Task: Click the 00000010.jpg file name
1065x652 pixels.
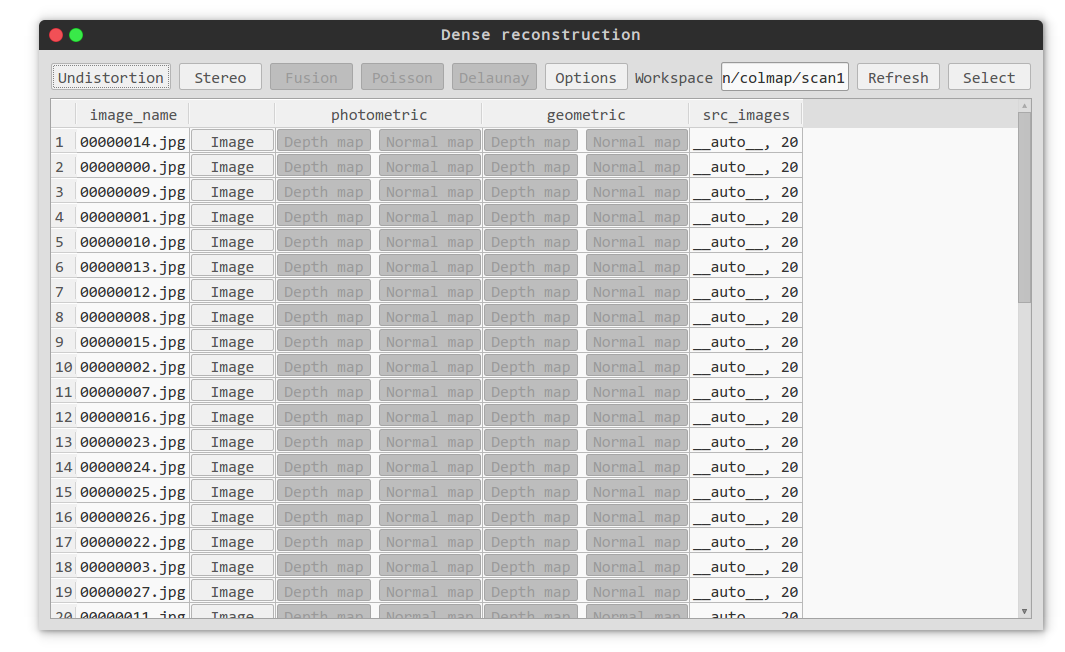Action: tap(132, 242)
